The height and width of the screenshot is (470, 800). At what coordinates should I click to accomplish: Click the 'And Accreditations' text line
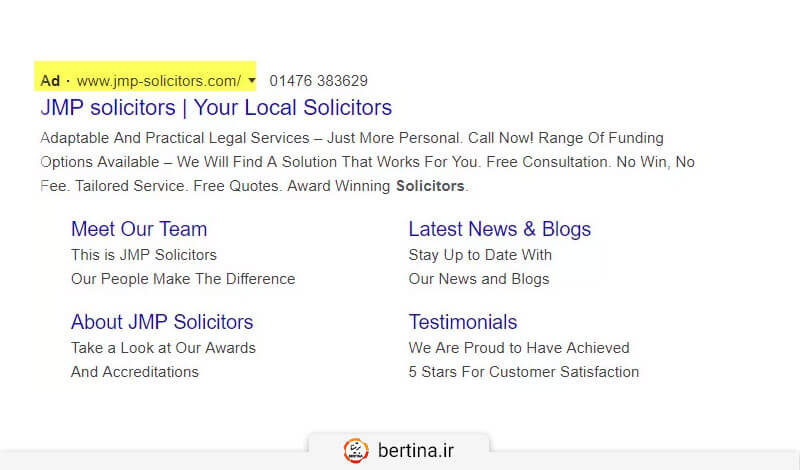click(x=135, y=372)
